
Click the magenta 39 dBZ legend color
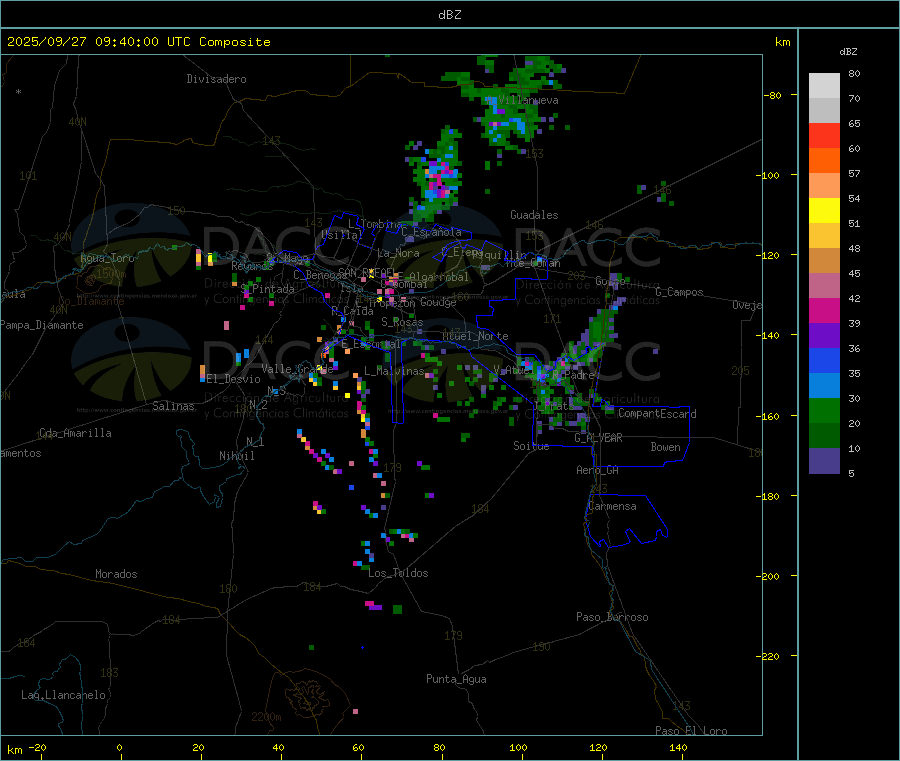point(824,310)
